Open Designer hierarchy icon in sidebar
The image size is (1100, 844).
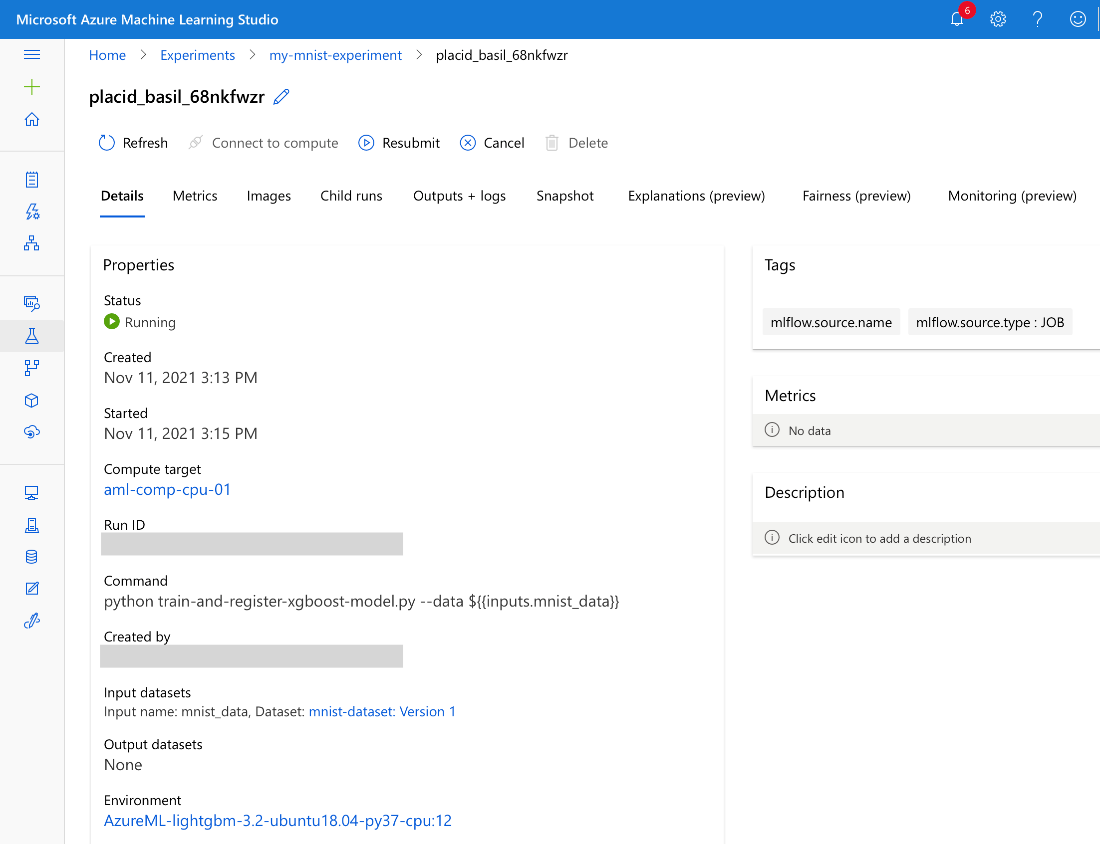[32, 243]
